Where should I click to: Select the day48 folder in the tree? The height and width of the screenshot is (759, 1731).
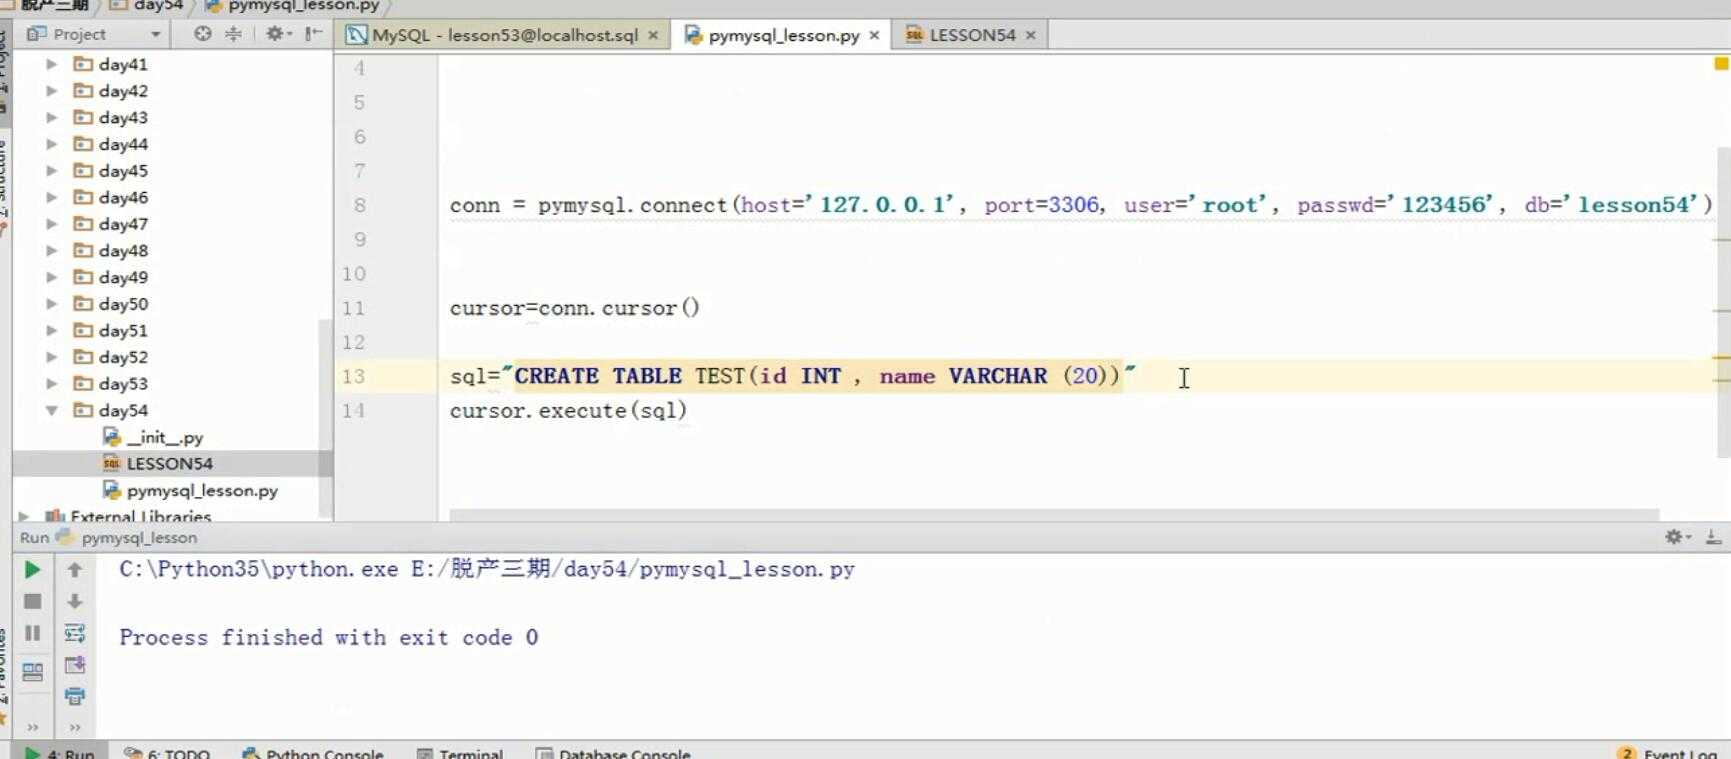(x=123, y=250)
